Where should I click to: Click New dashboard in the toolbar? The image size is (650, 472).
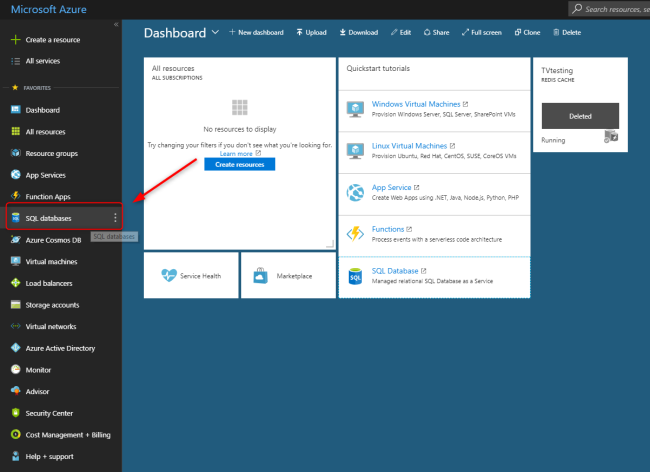click(x=257, y=32)
